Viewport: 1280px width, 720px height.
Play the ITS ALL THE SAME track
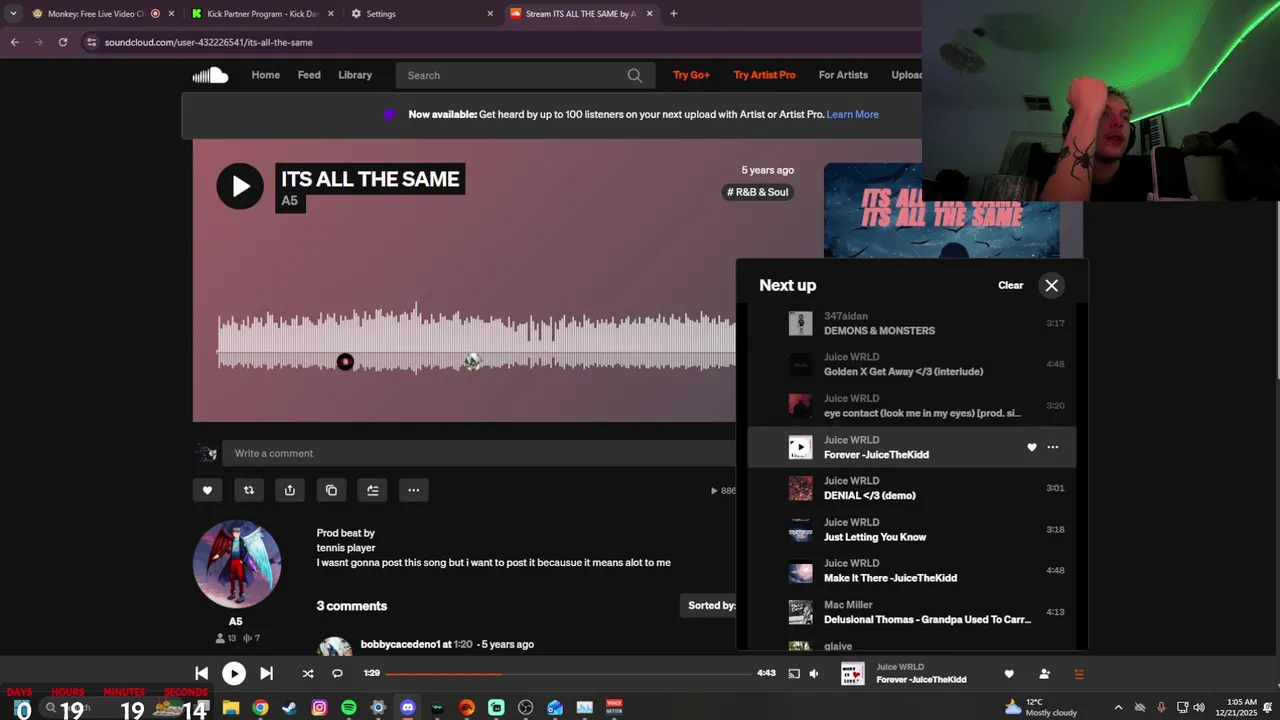coord(240,186)
